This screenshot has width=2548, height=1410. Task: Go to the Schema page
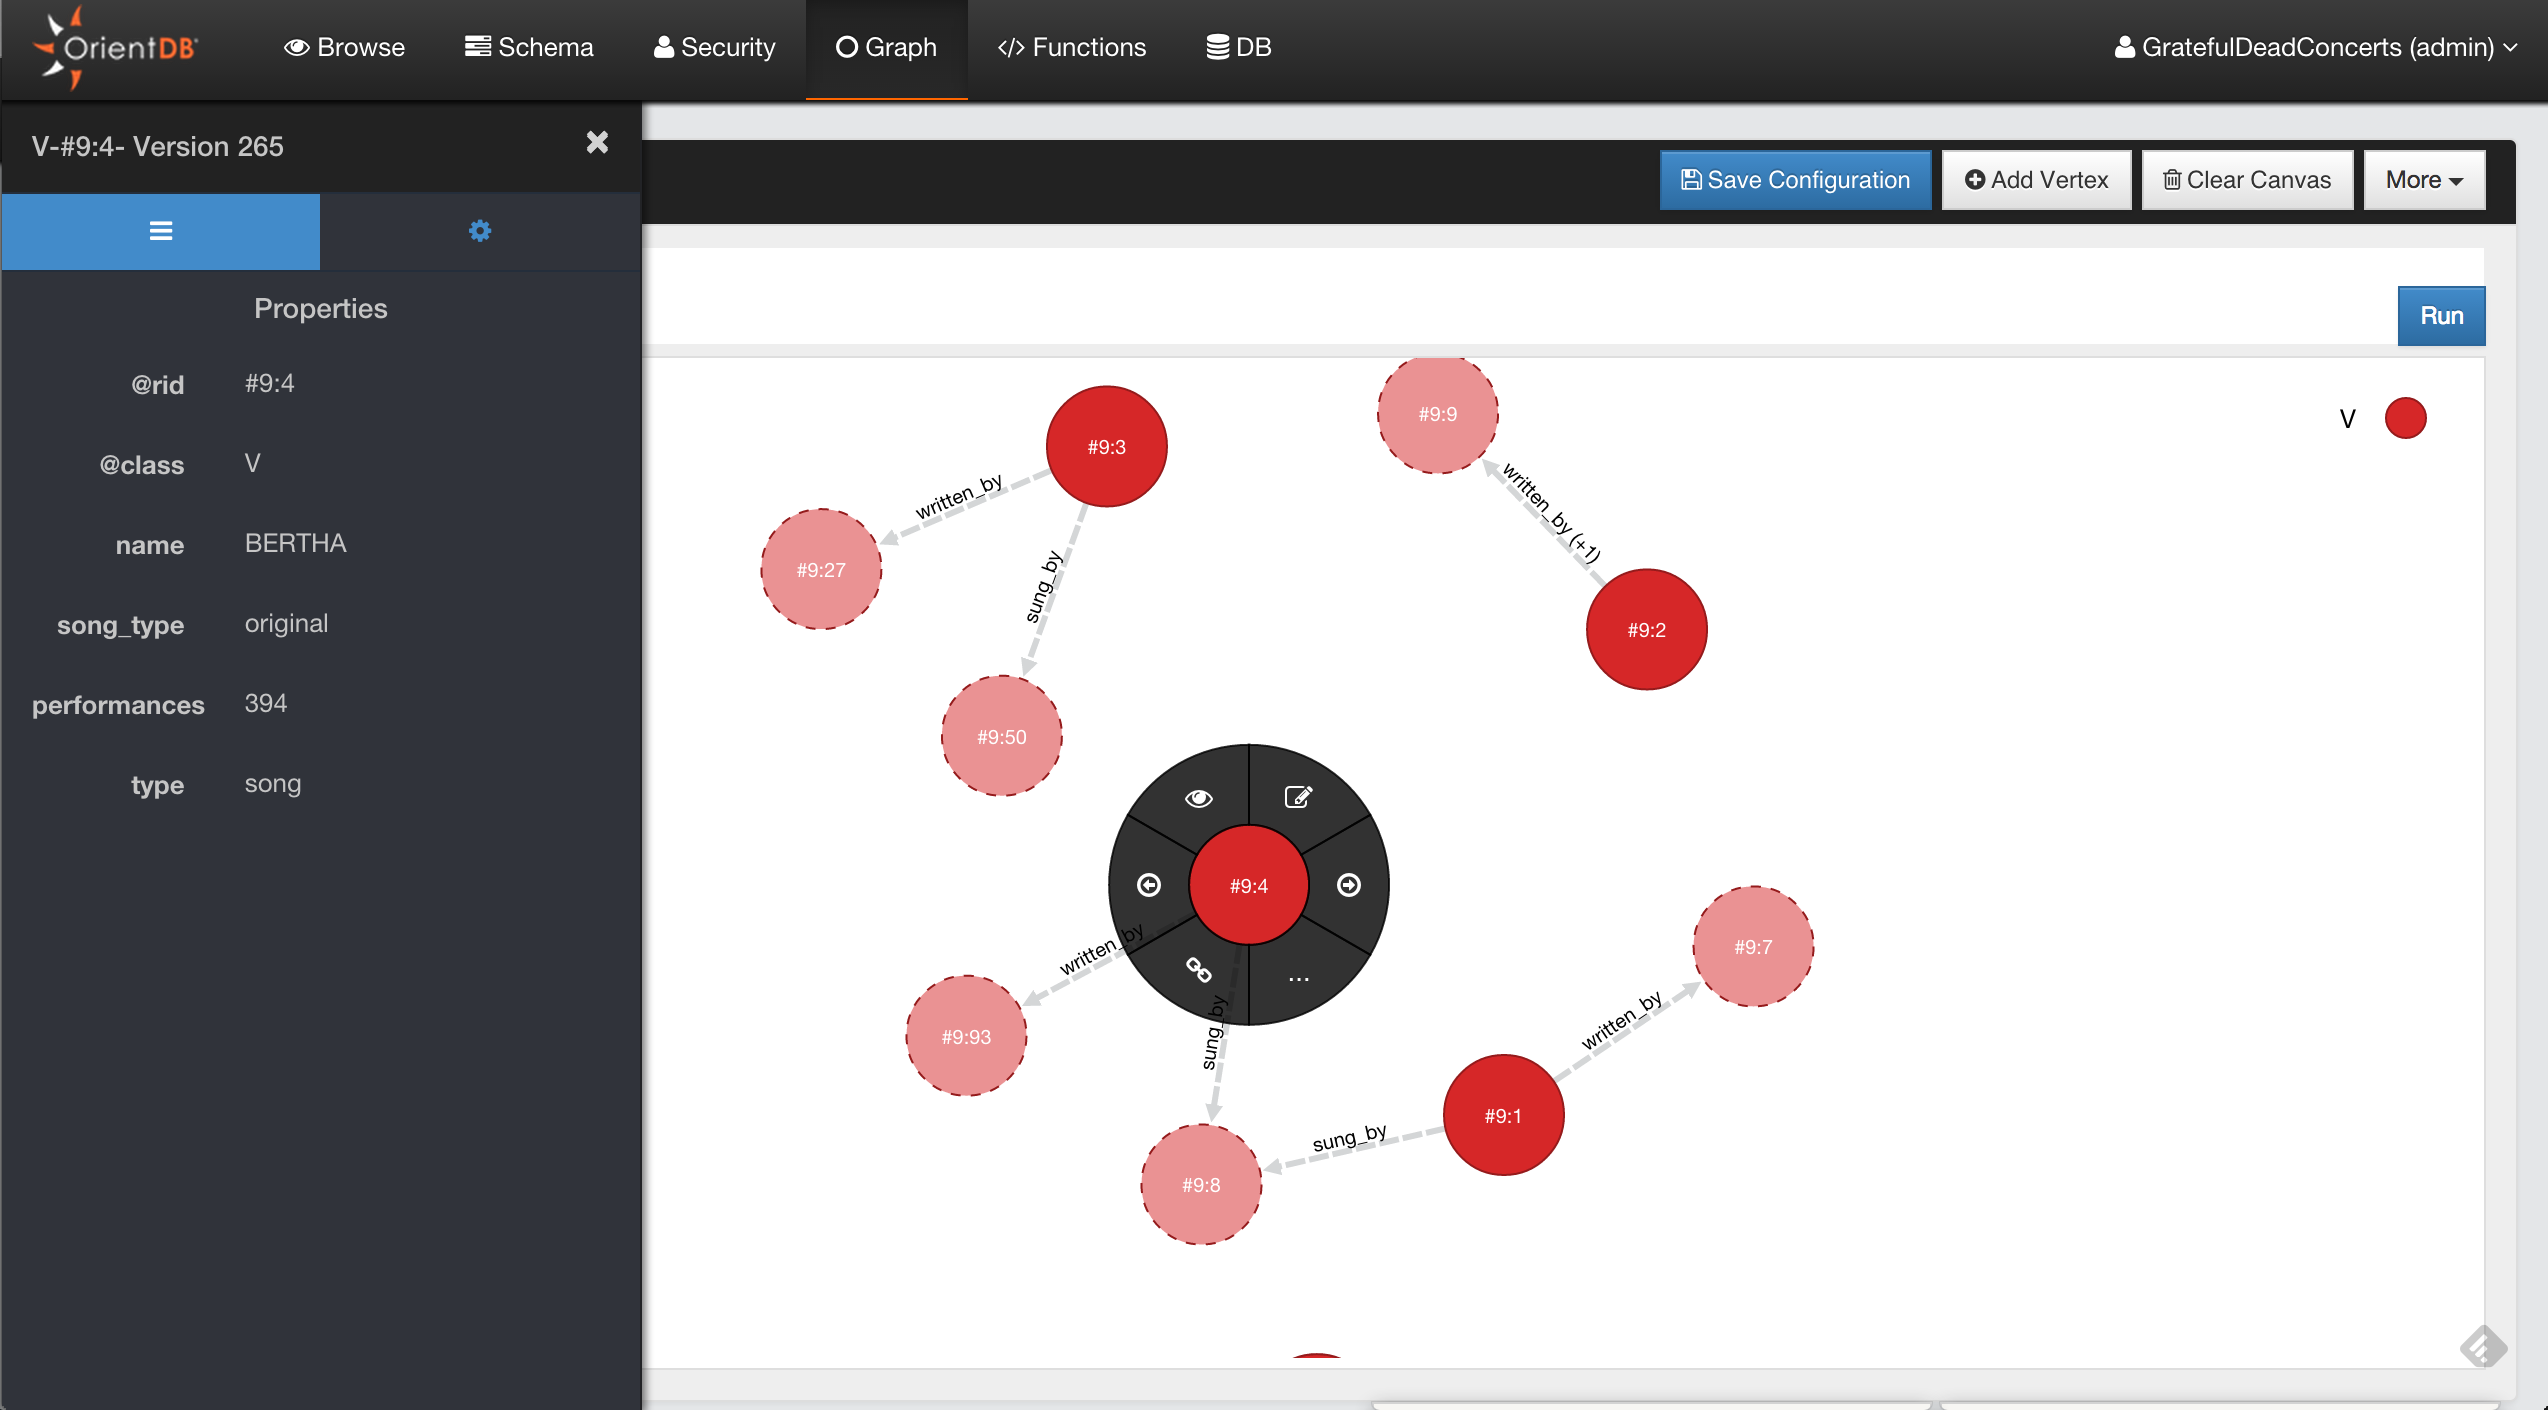click(x=529, y=47)
